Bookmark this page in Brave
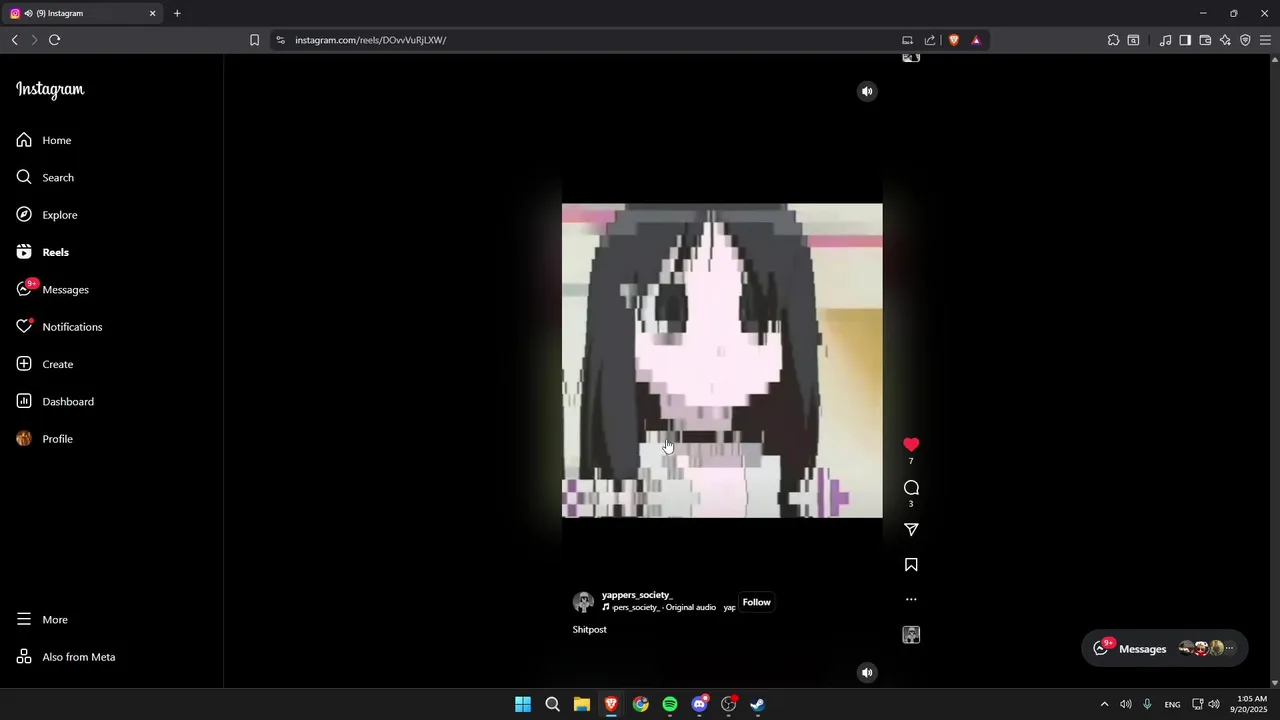 pyautogui.click(x=254, y=40)
